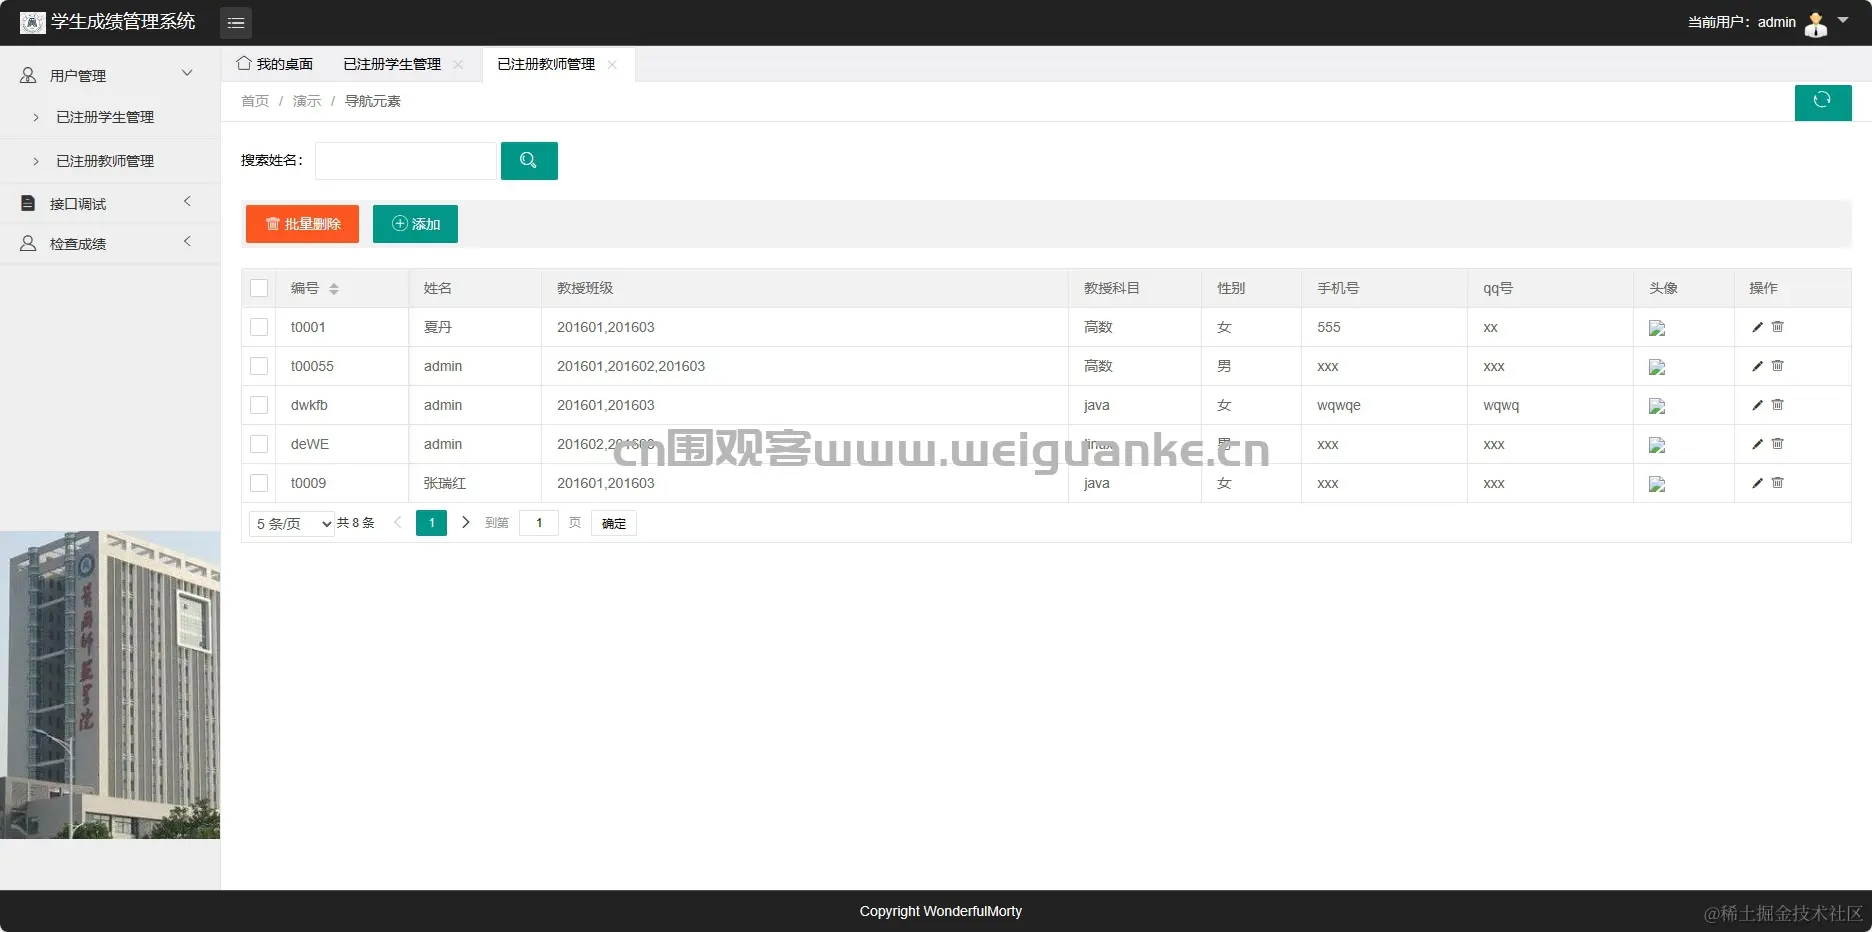Check the row dwkfb checkbox
1872x932 pixels.
(259, 405)
